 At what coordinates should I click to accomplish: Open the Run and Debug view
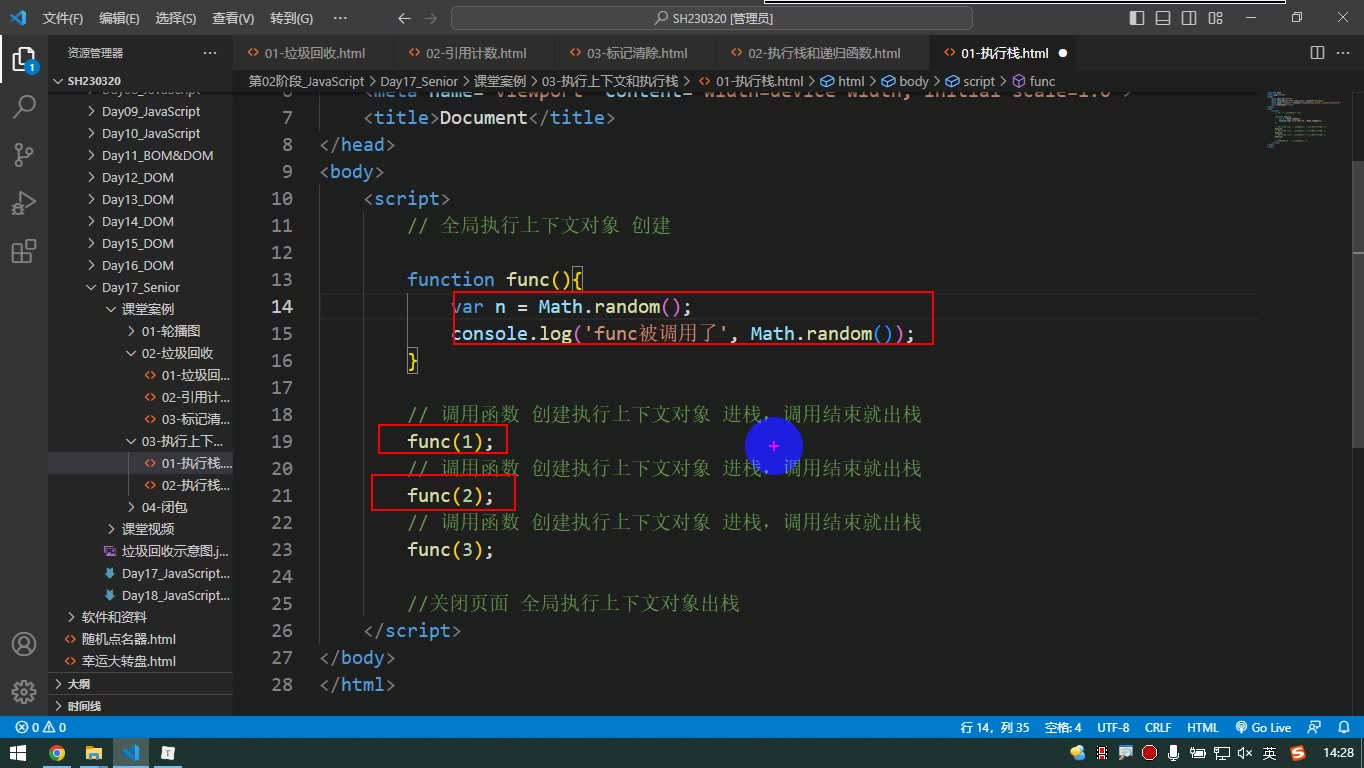click(24, 203)
